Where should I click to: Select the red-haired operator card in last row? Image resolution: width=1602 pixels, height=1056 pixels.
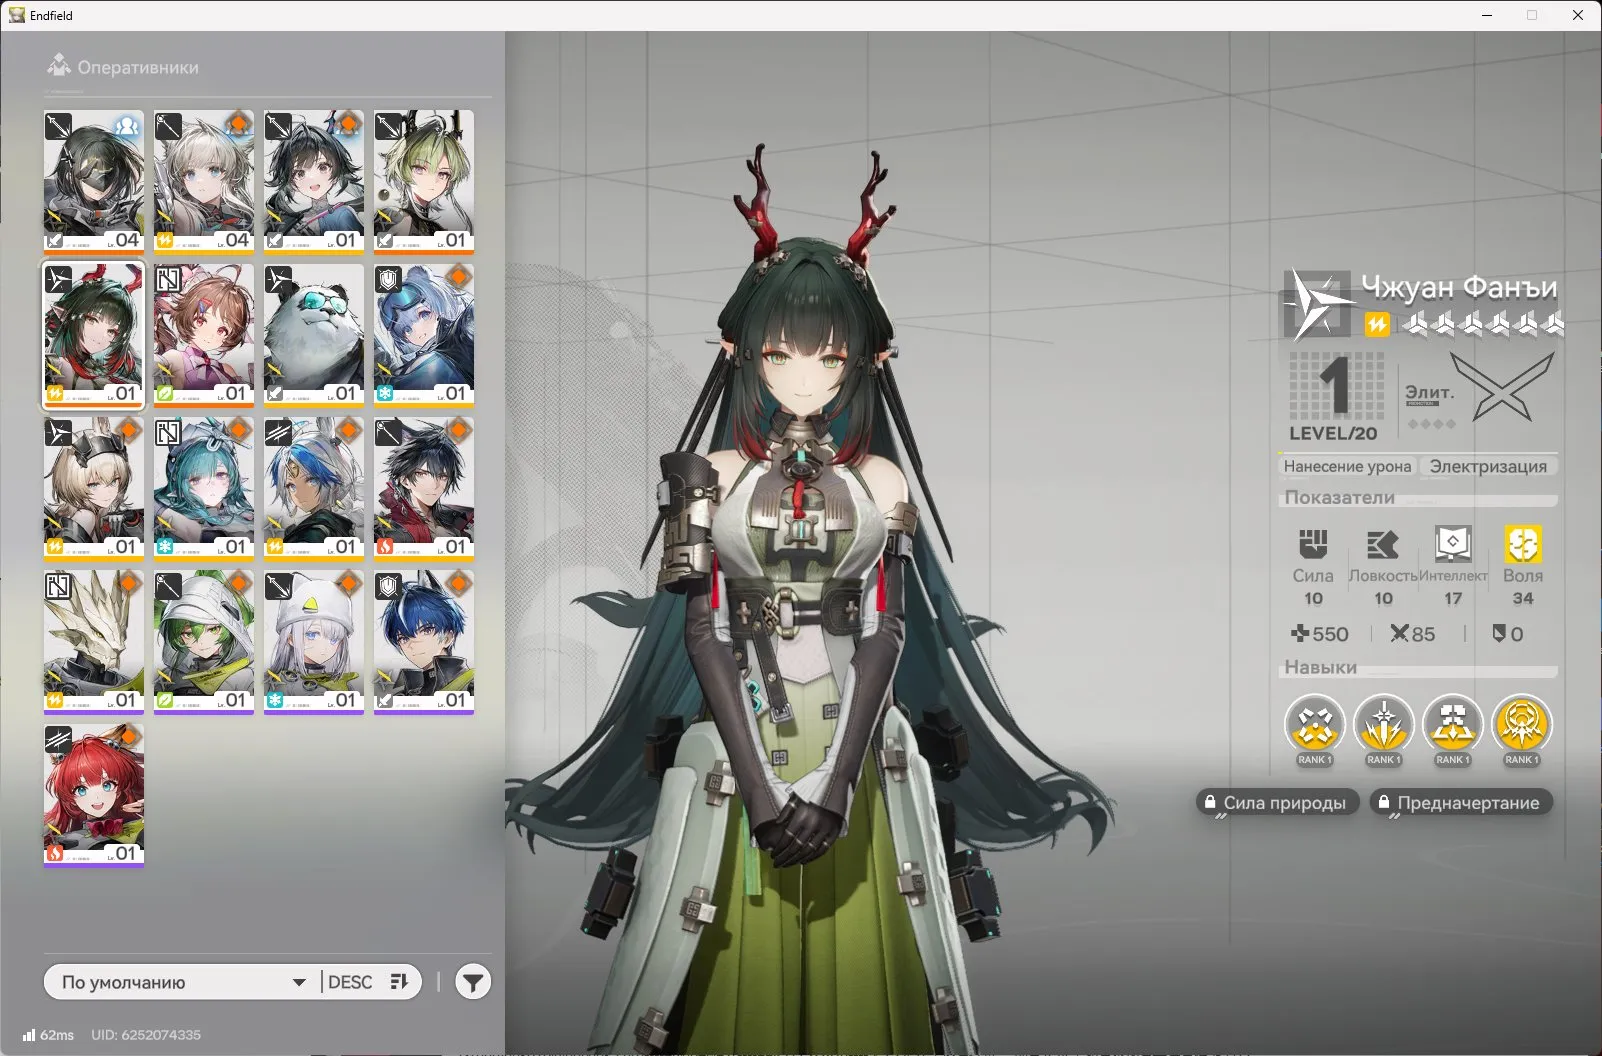(94, 795)
